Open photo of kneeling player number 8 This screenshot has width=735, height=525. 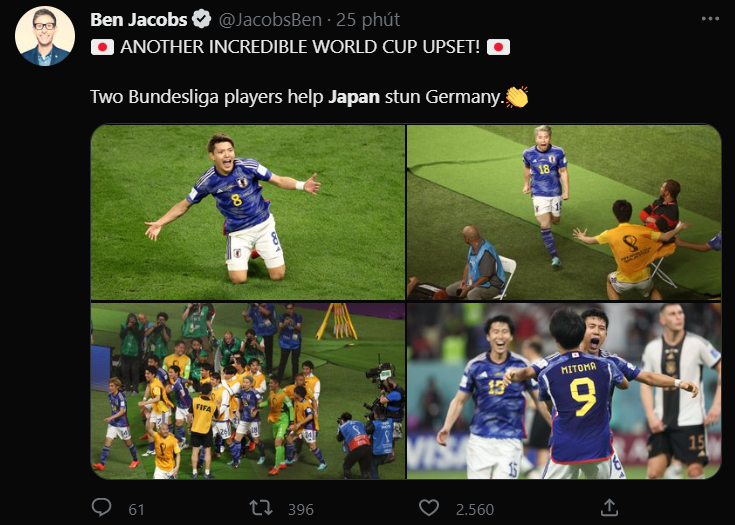248,212
